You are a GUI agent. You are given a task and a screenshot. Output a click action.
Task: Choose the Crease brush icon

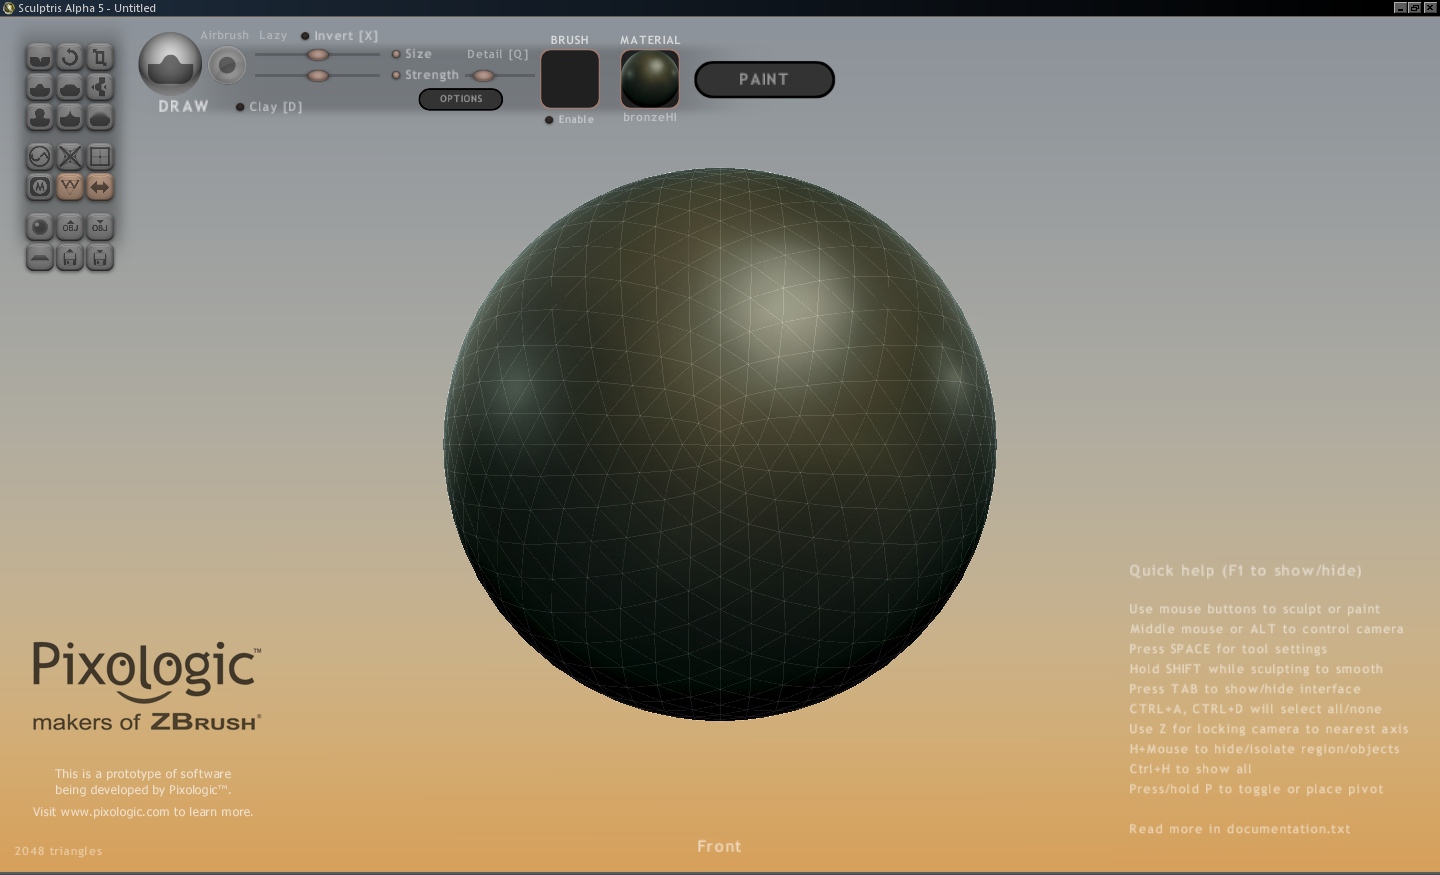pyautogui.click(x=39, y=57)
